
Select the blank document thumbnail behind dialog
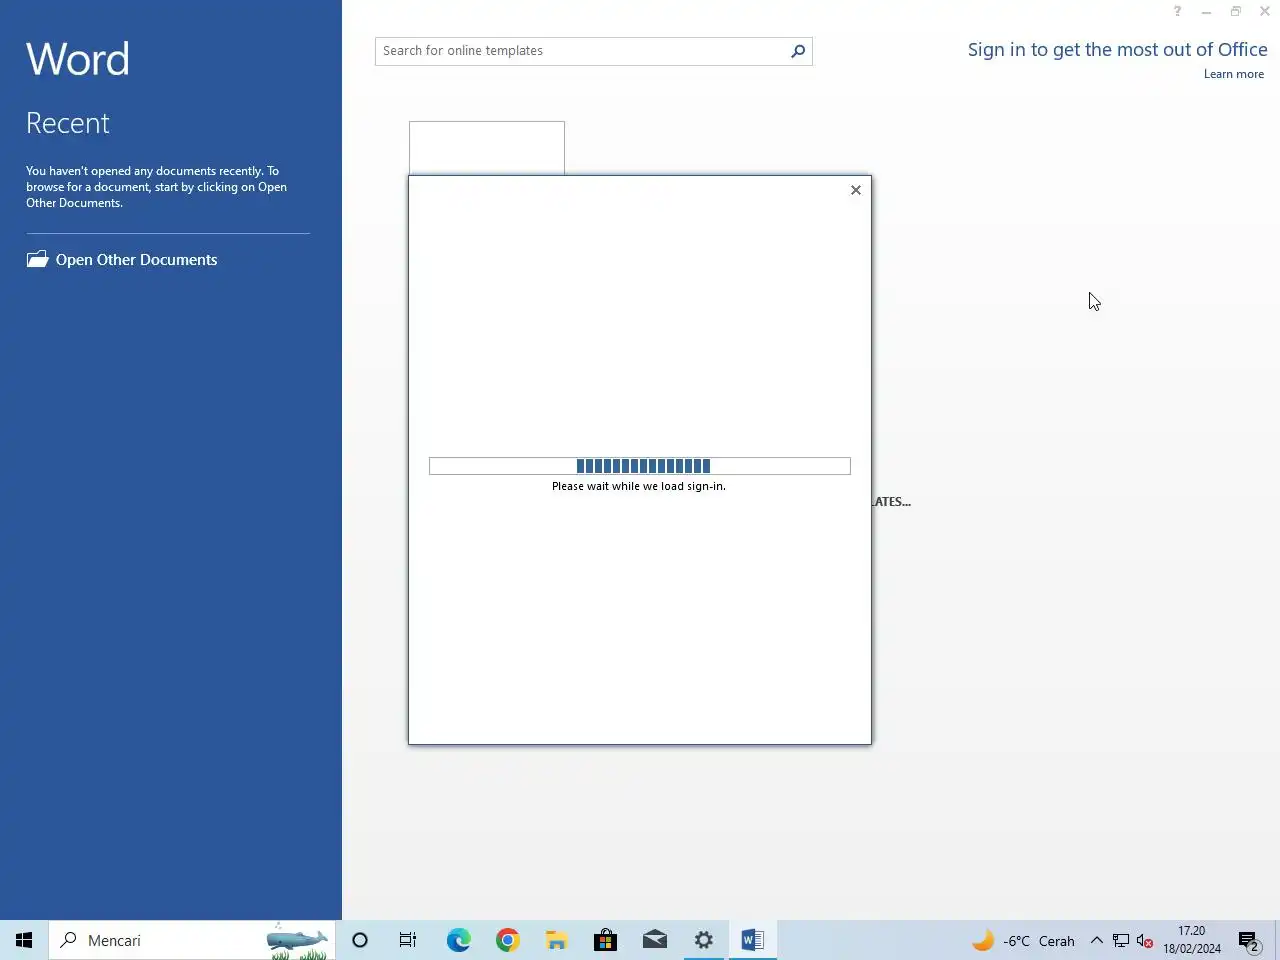(487, 148)
